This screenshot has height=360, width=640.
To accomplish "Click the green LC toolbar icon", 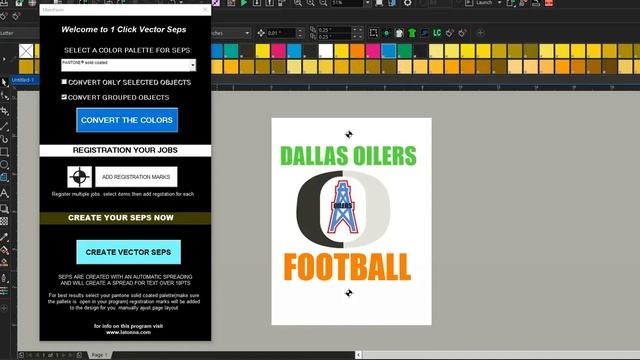I will click(x=437, y=33).
